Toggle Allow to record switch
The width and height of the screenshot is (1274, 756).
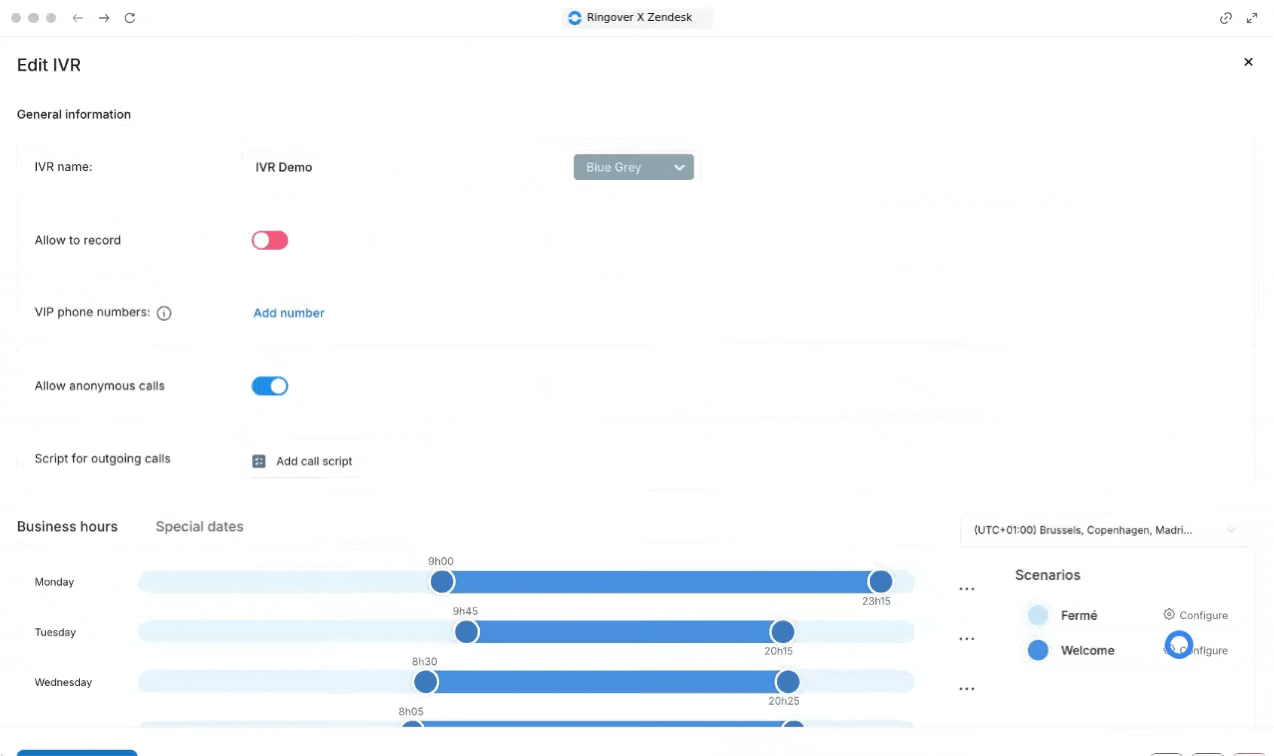pos(270,240)
